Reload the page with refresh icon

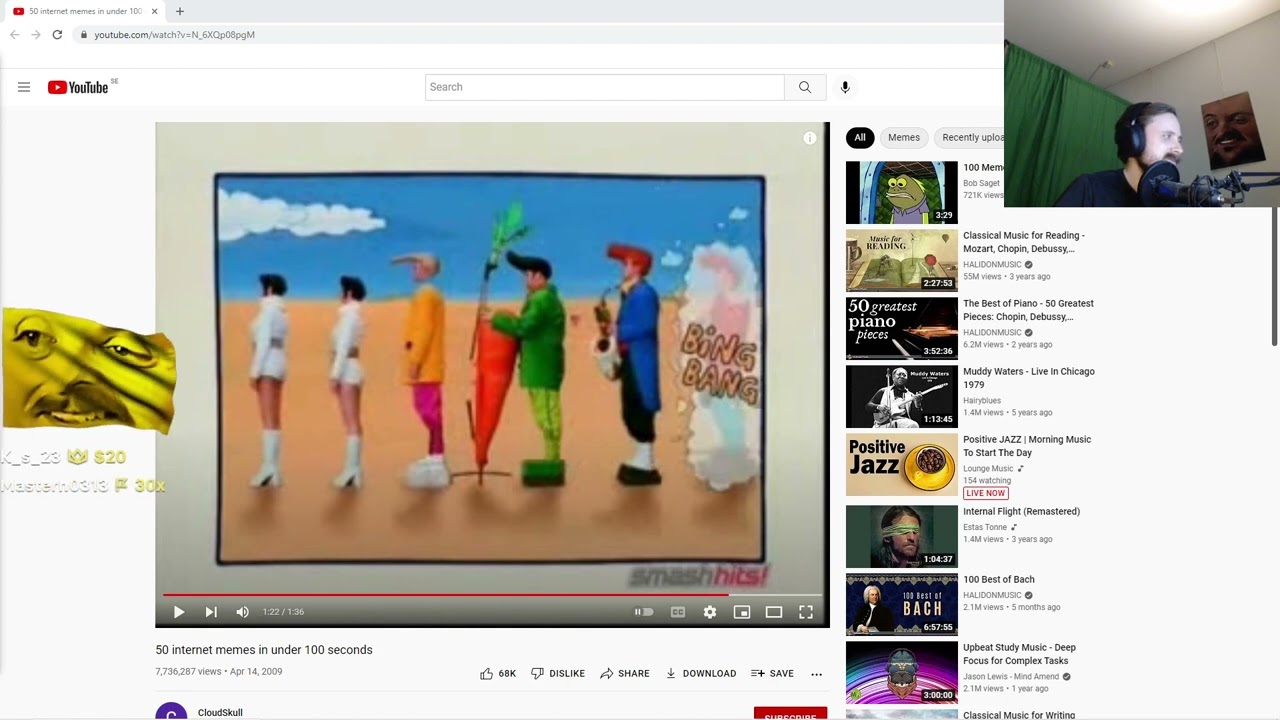pyautogui.click(x=57, y=35)
